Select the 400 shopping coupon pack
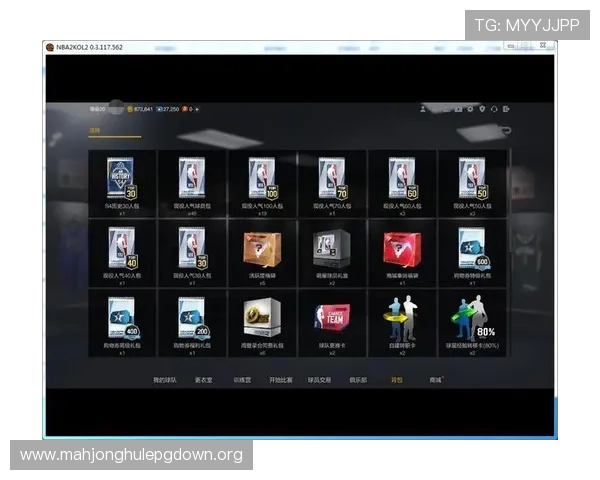The image size is (600, 480). click(122, 316)
